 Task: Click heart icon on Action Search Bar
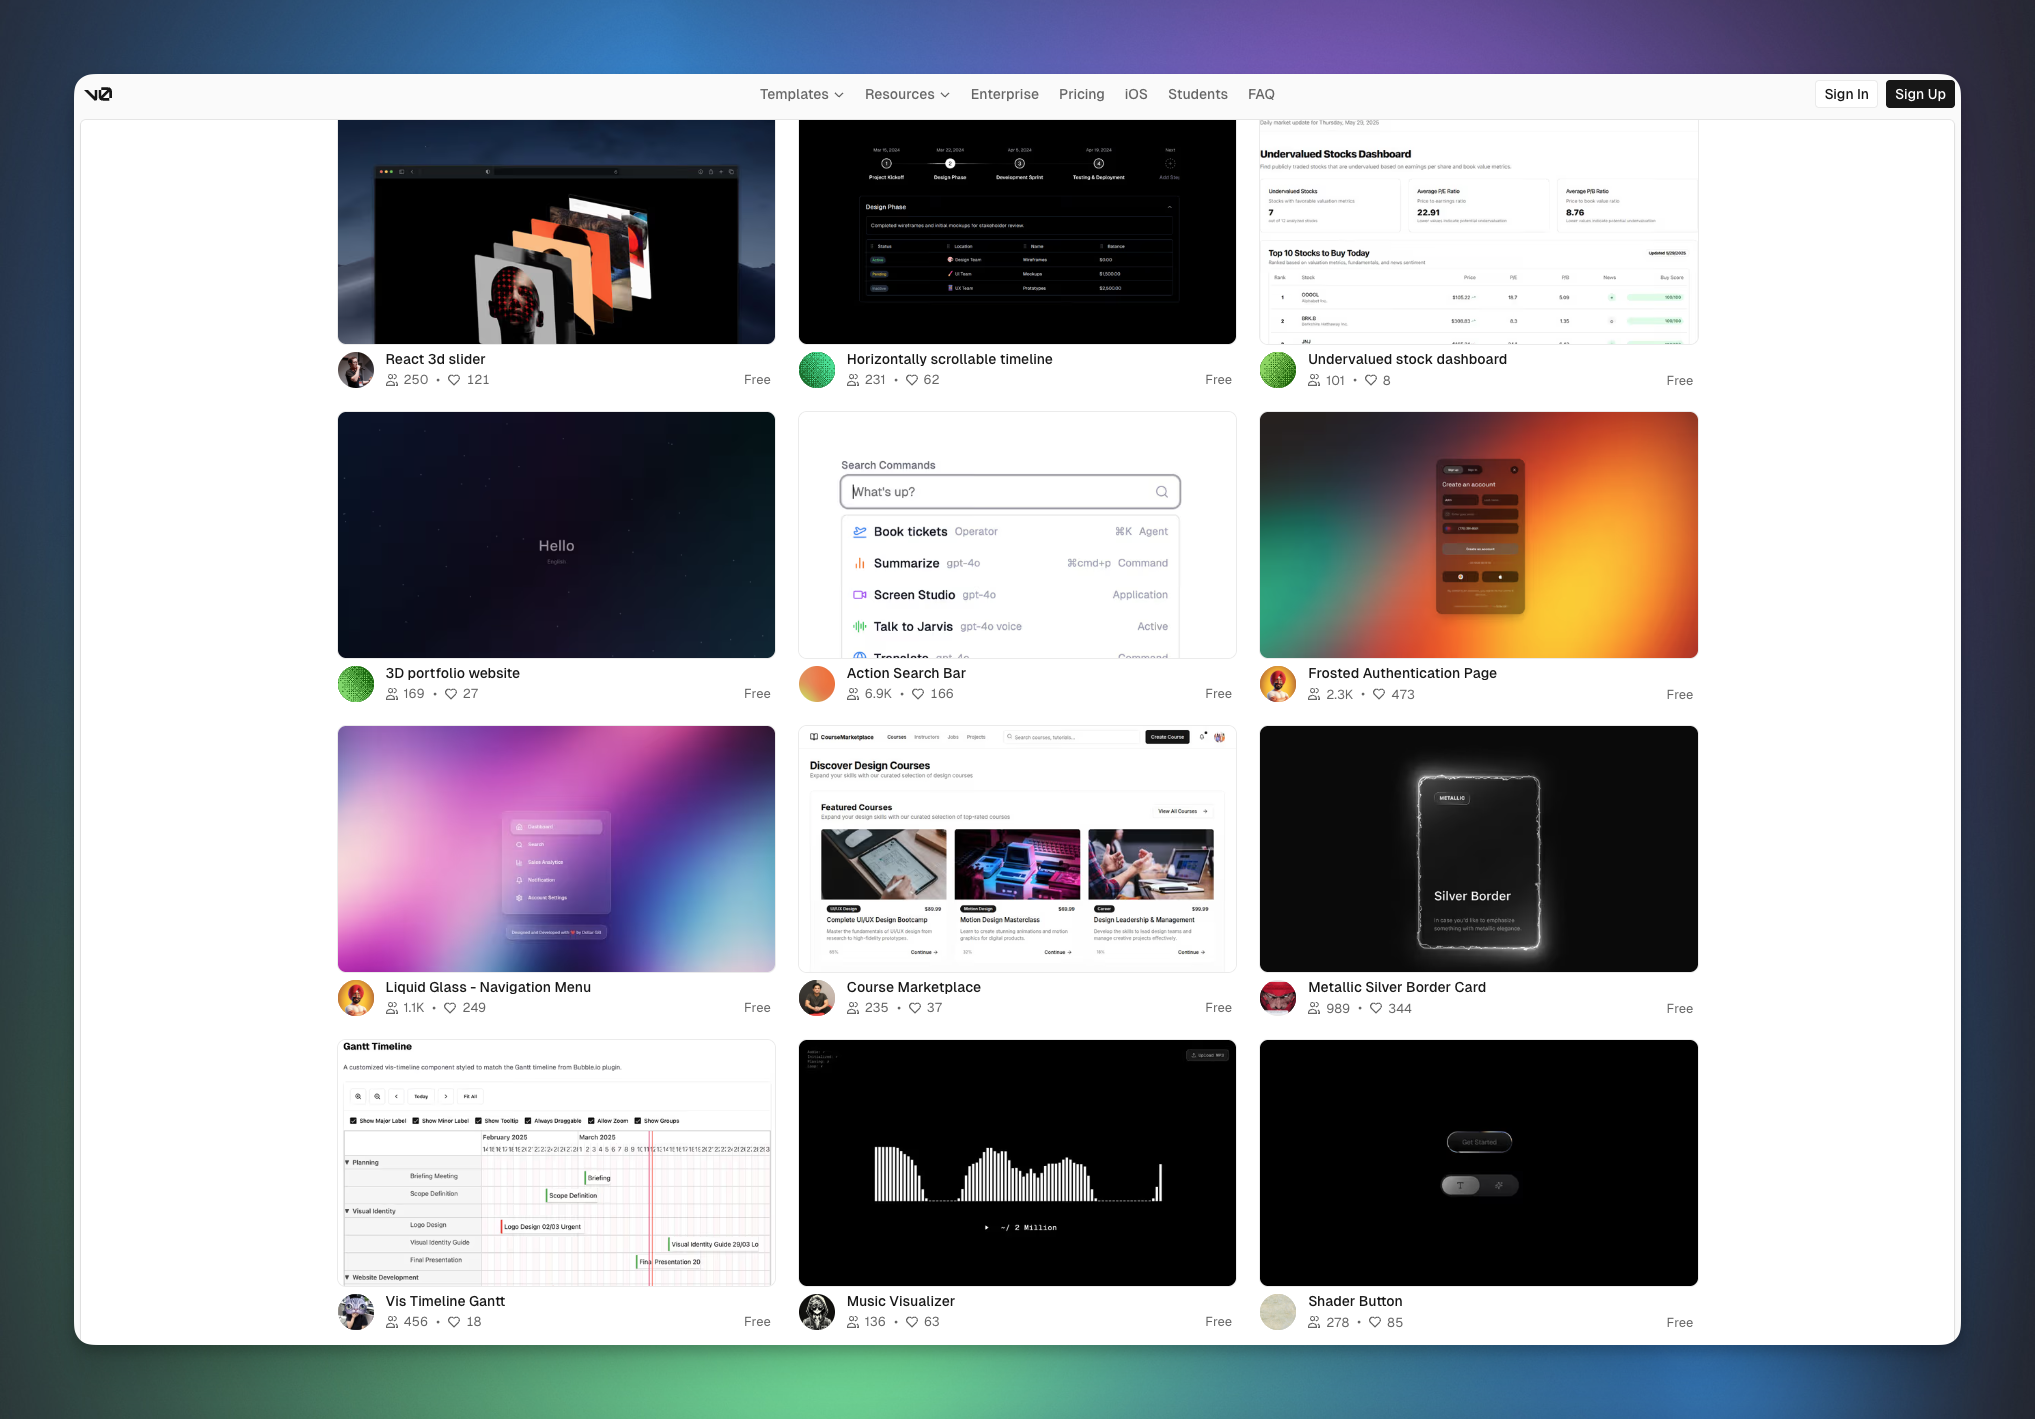click(x=918, y=694)
